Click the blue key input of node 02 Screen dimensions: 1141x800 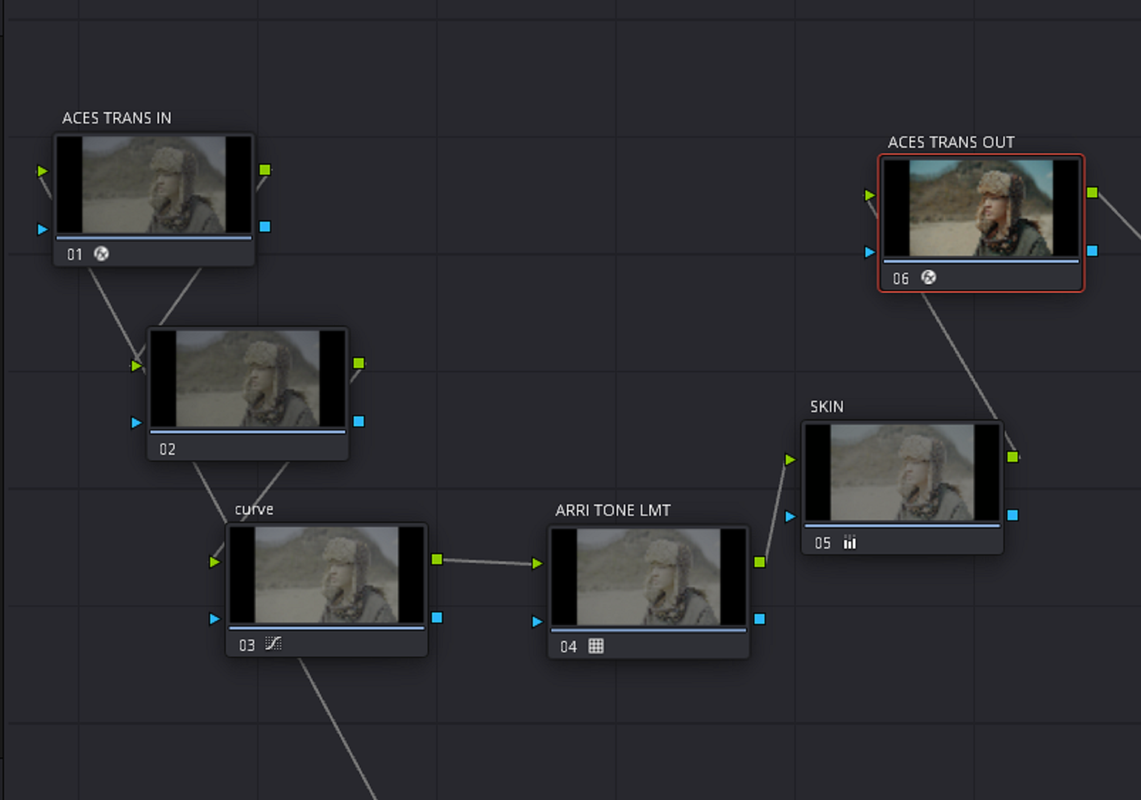pyautogui.click(x=136, y=422)
